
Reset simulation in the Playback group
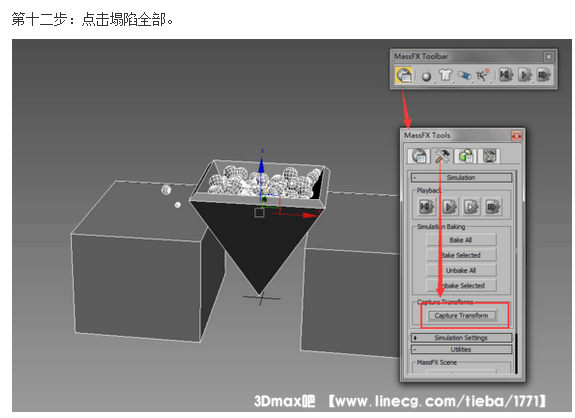click(x=427, y=207)
